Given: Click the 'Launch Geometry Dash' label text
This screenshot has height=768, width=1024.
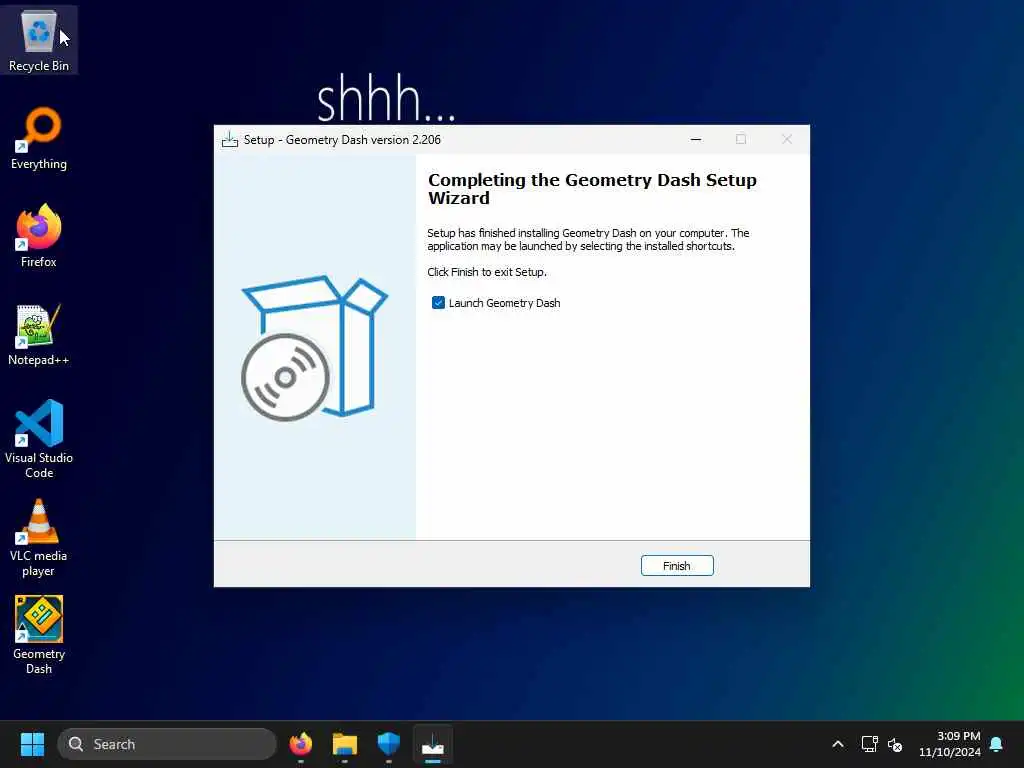Looking at the screenshot, I should 504,303.
